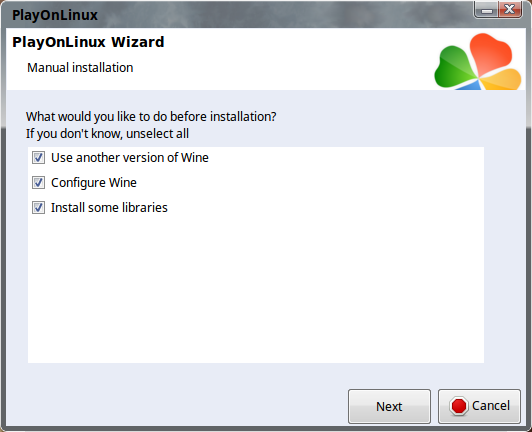
Task: Click the orange petal of the logo
Action: [501, 80]
